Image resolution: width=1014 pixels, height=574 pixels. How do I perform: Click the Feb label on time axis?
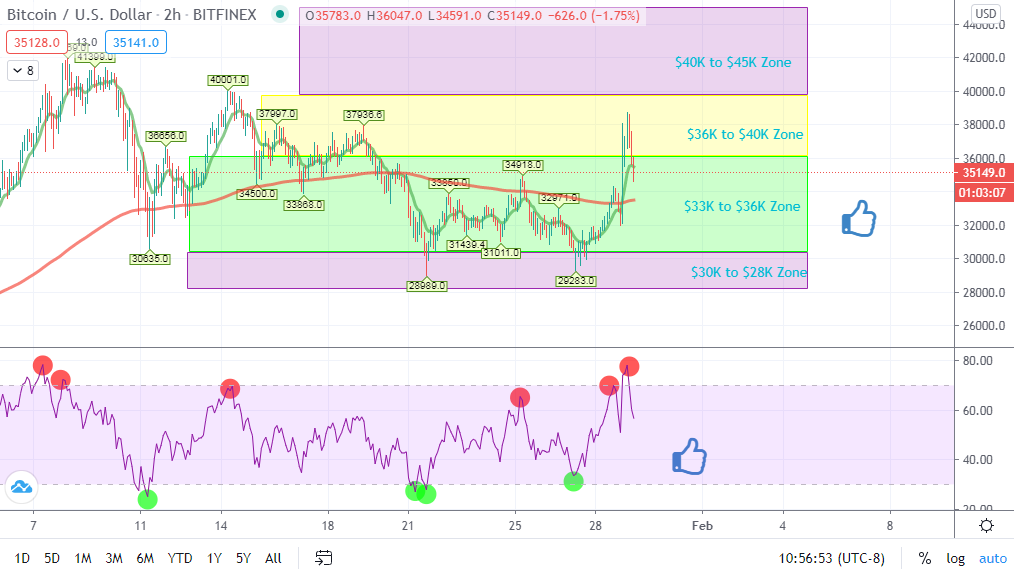702,526
